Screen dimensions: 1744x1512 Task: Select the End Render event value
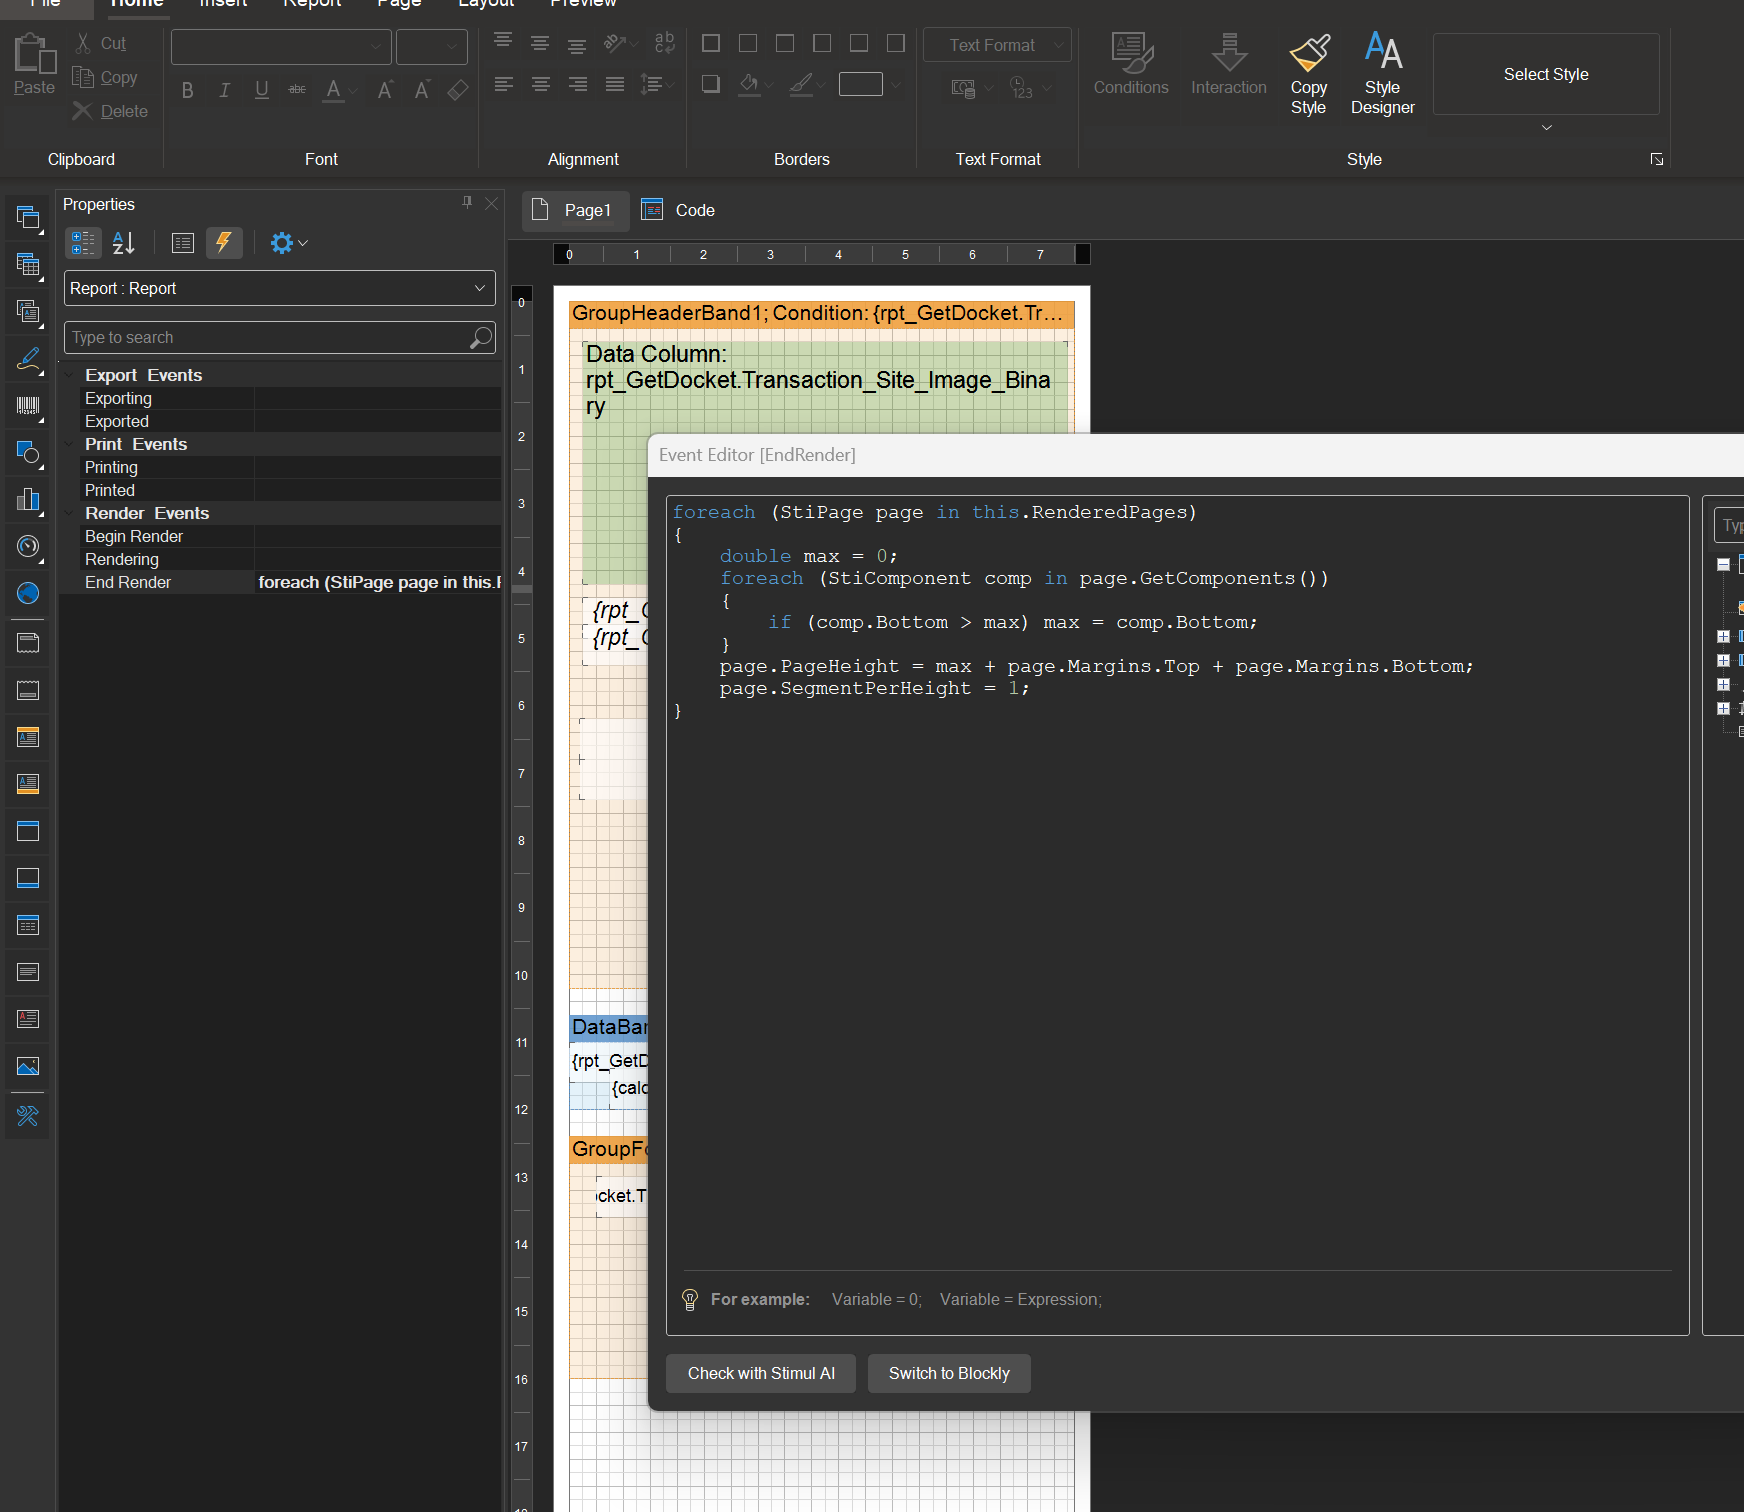pyautogui.click(x=378, y=582)
